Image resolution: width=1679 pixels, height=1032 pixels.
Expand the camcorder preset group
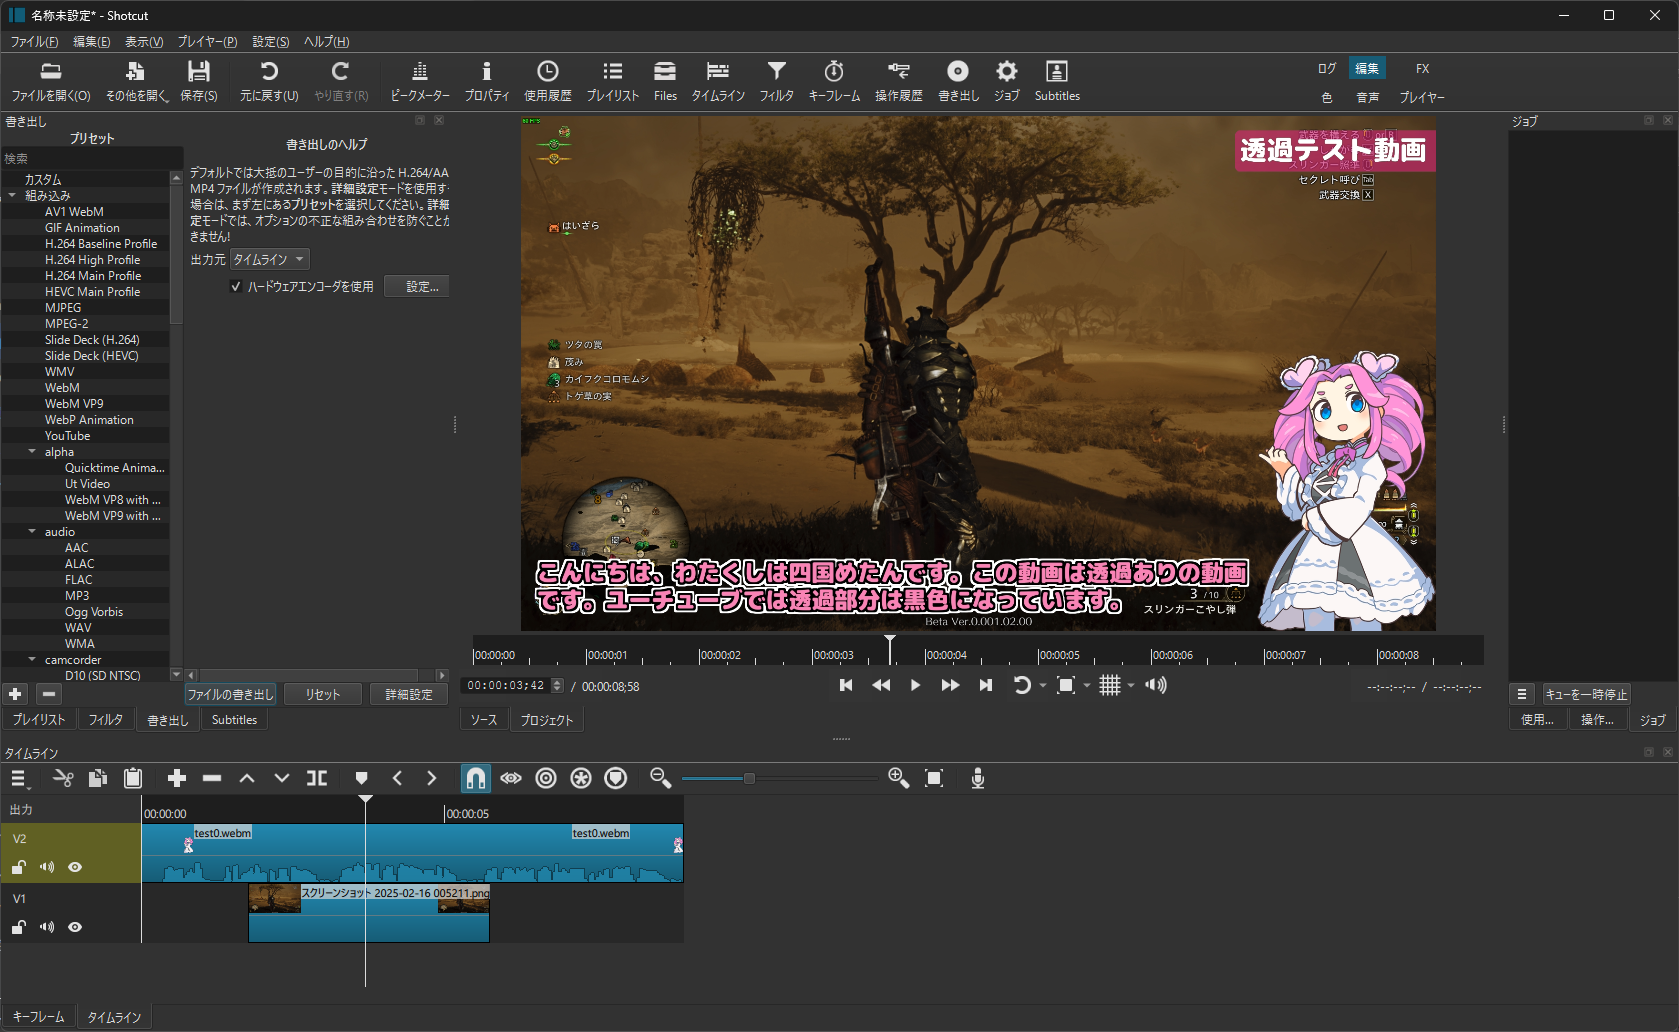(33, 659)
